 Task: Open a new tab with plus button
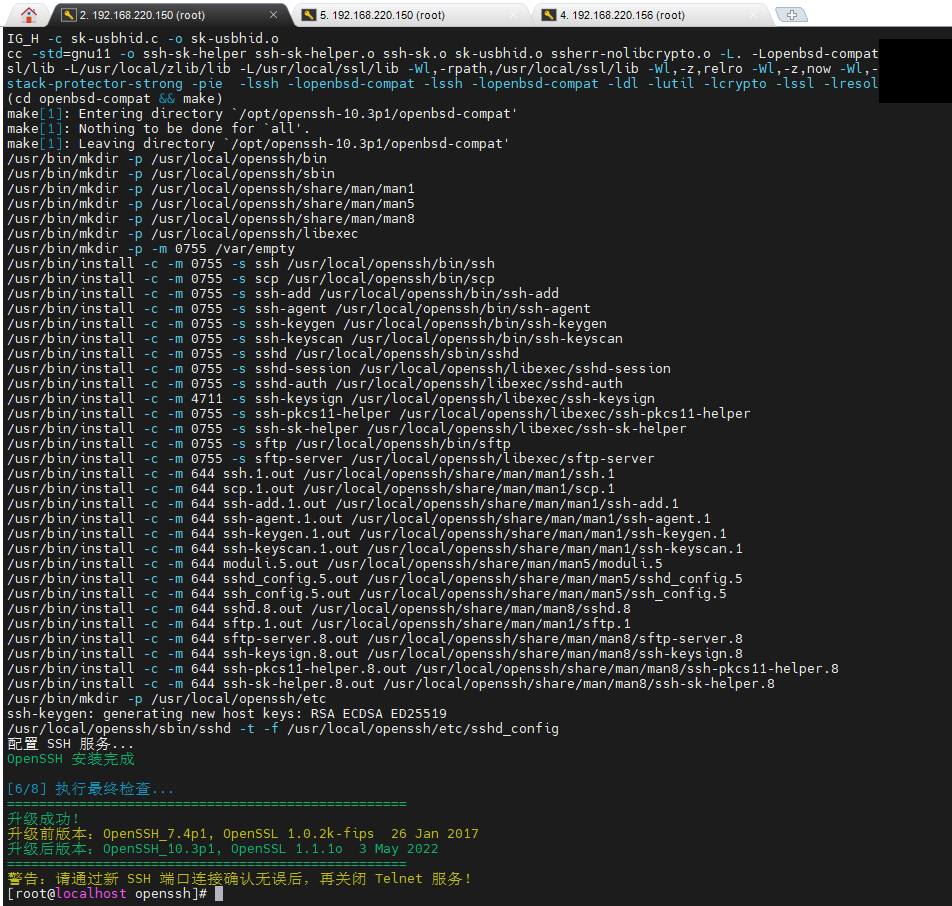(x=792, y=15)
